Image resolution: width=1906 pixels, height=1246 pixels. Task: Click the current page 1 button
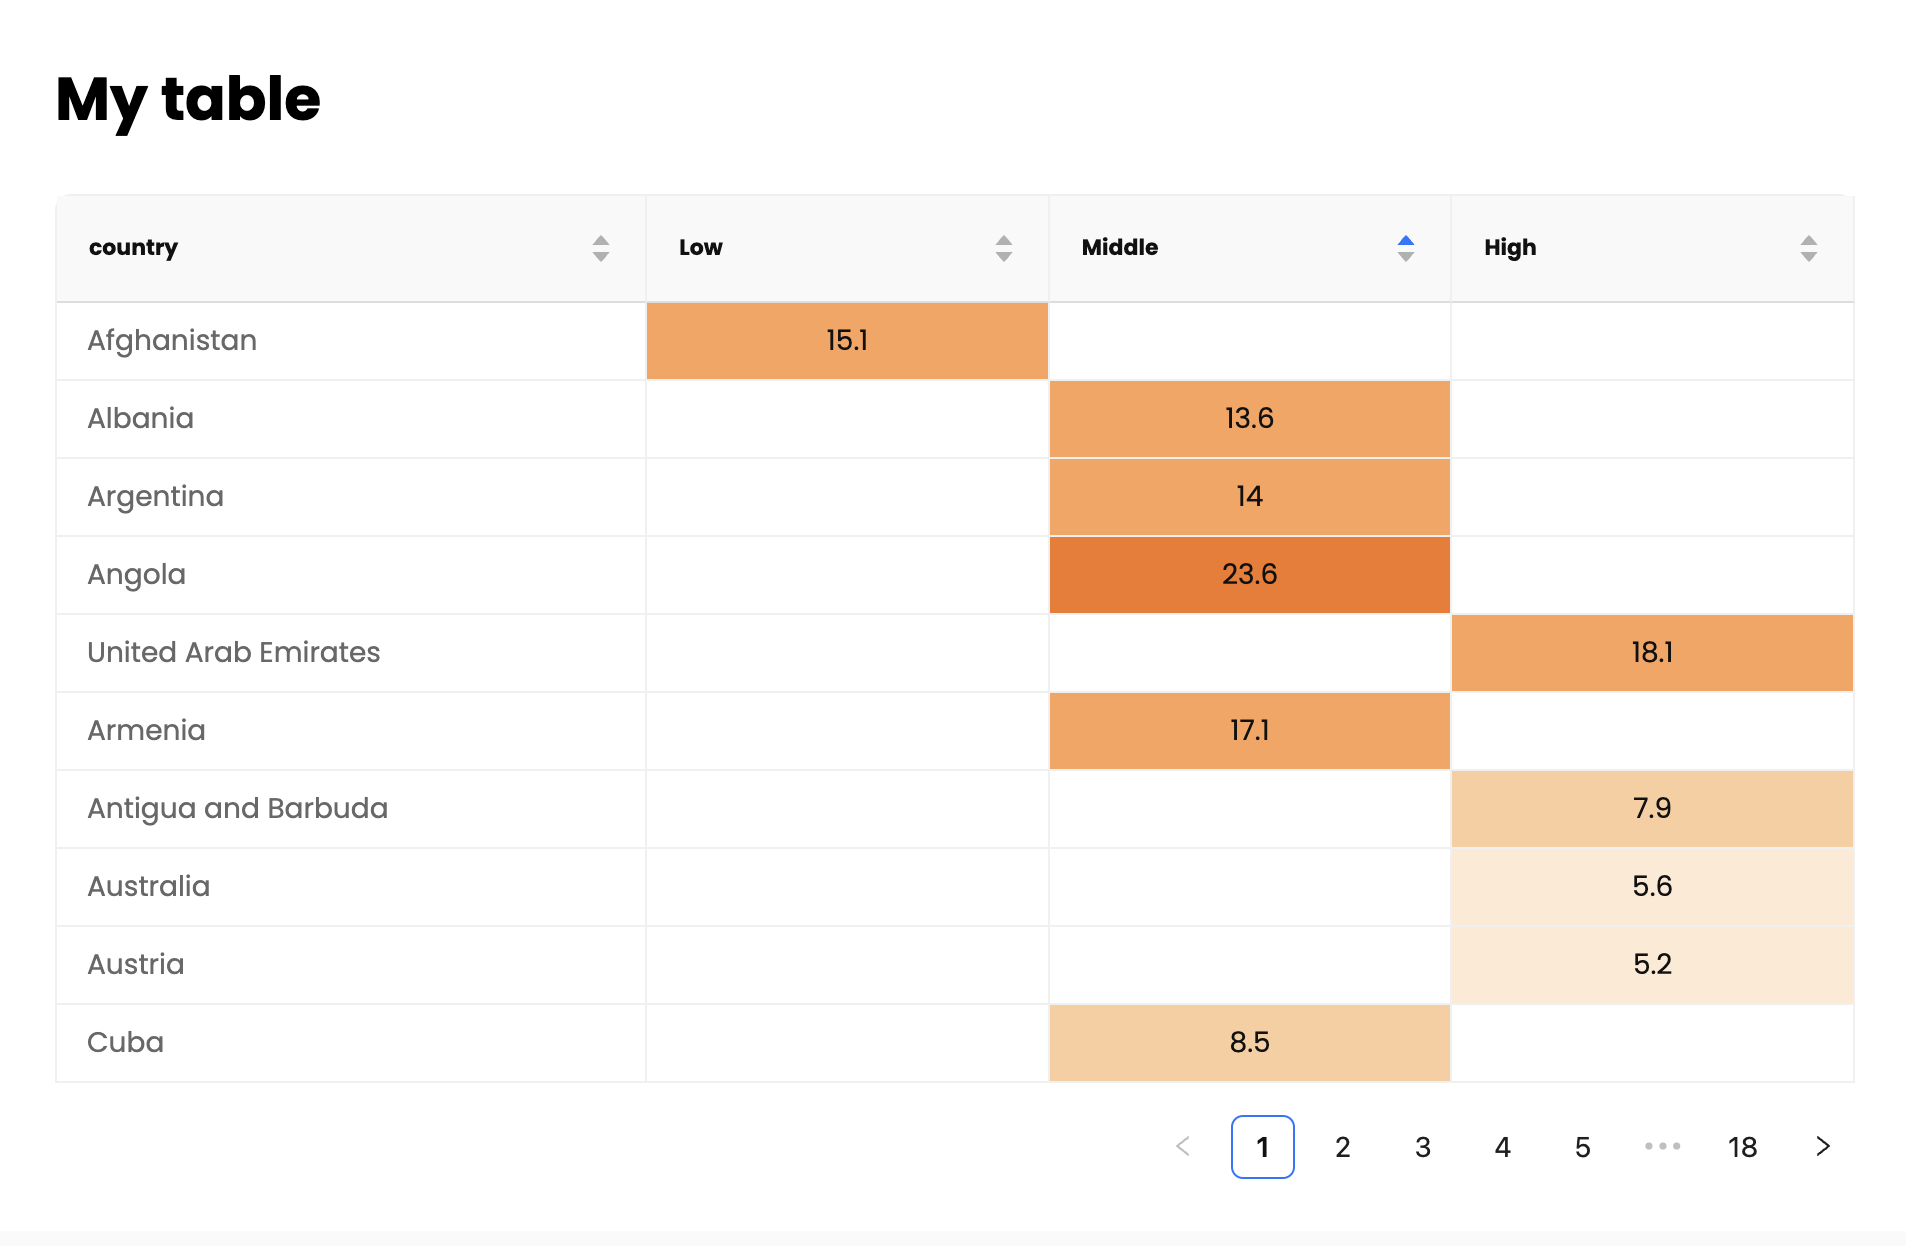[1262, 1147]
